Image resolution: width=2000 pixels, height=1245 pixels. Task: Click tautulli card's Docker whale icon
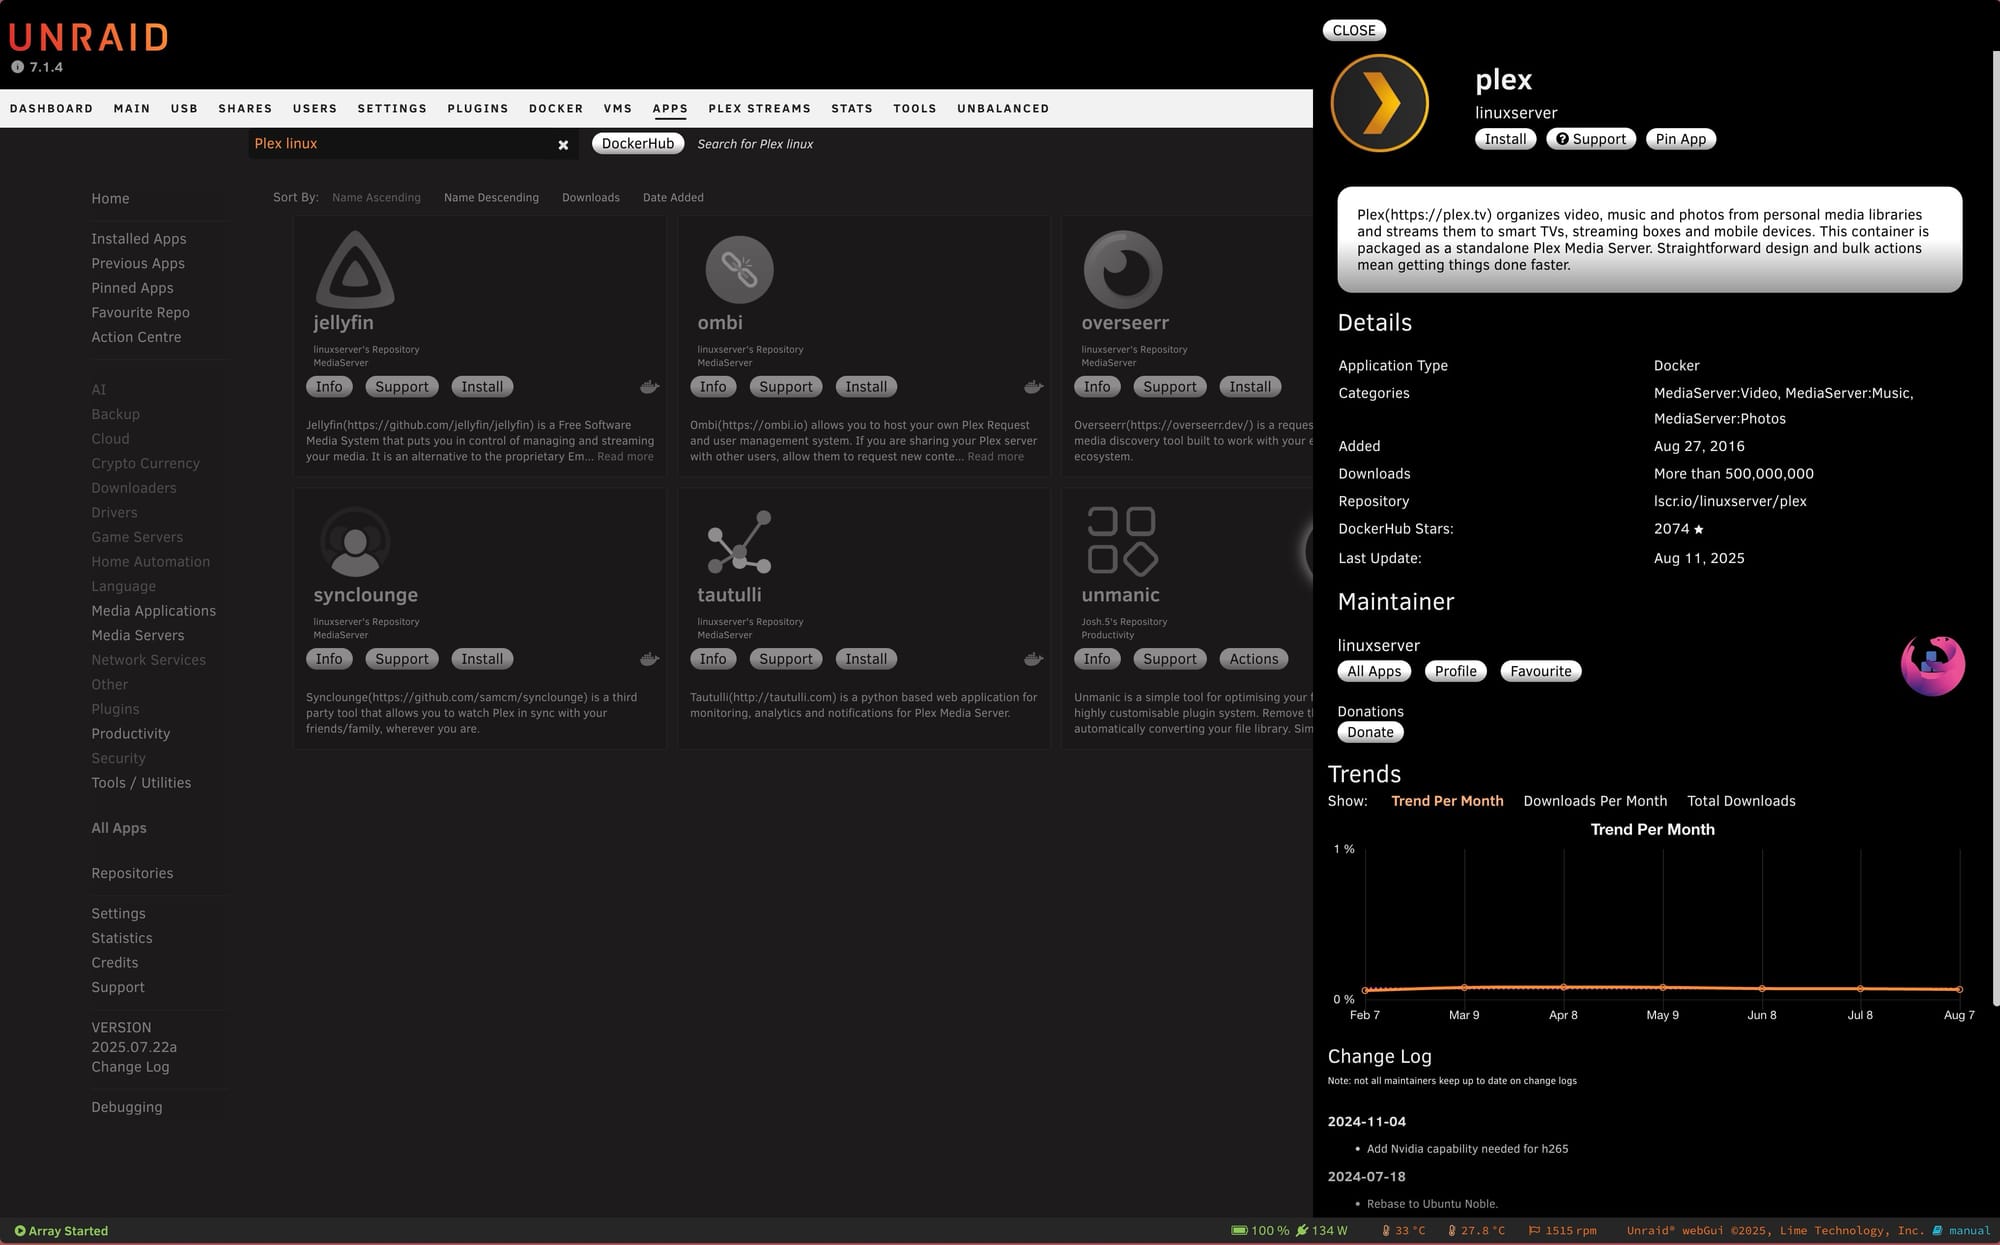coord(1033,659)
